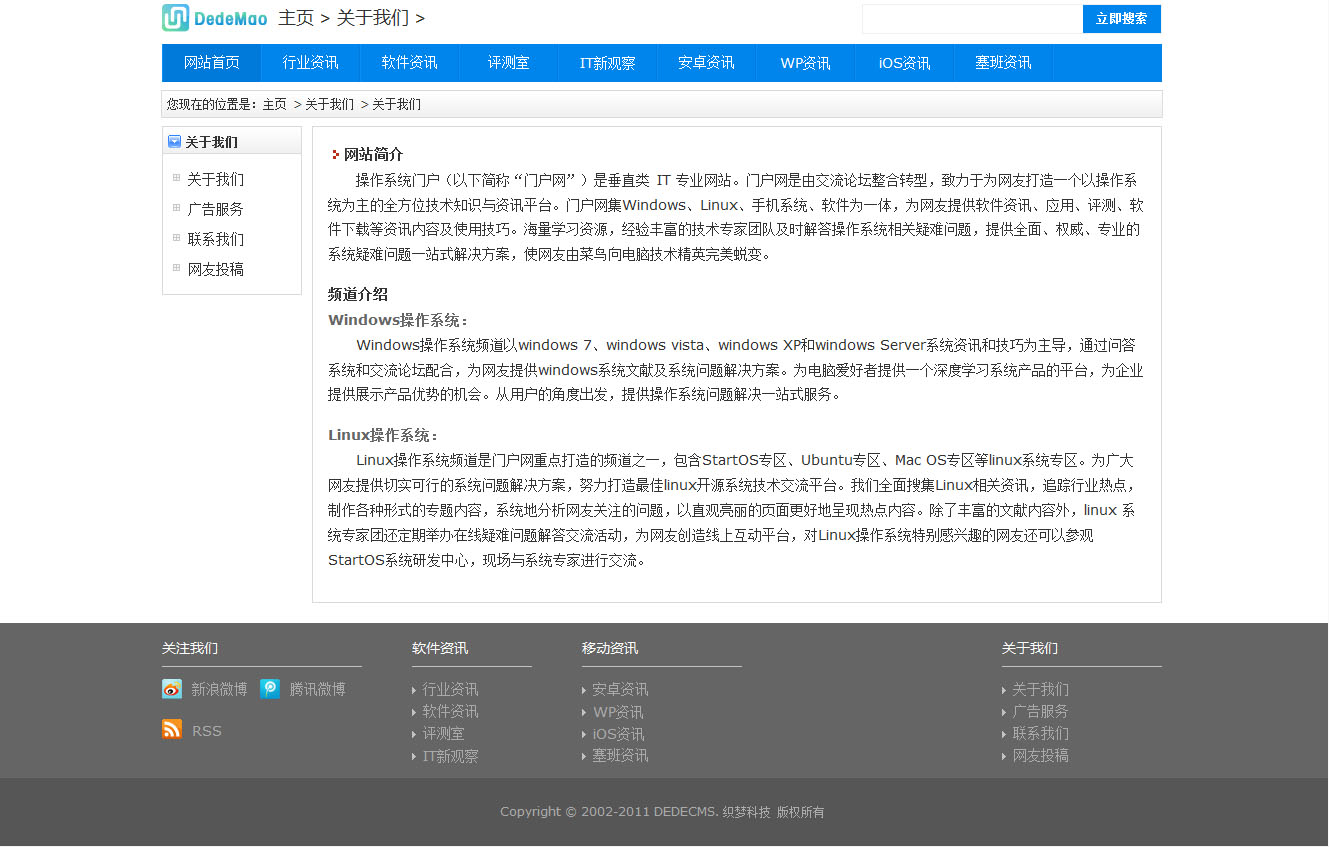Open the Tencent Weibo icon in footer
Screen dimensions: 1329x847
tap(270, 689)
